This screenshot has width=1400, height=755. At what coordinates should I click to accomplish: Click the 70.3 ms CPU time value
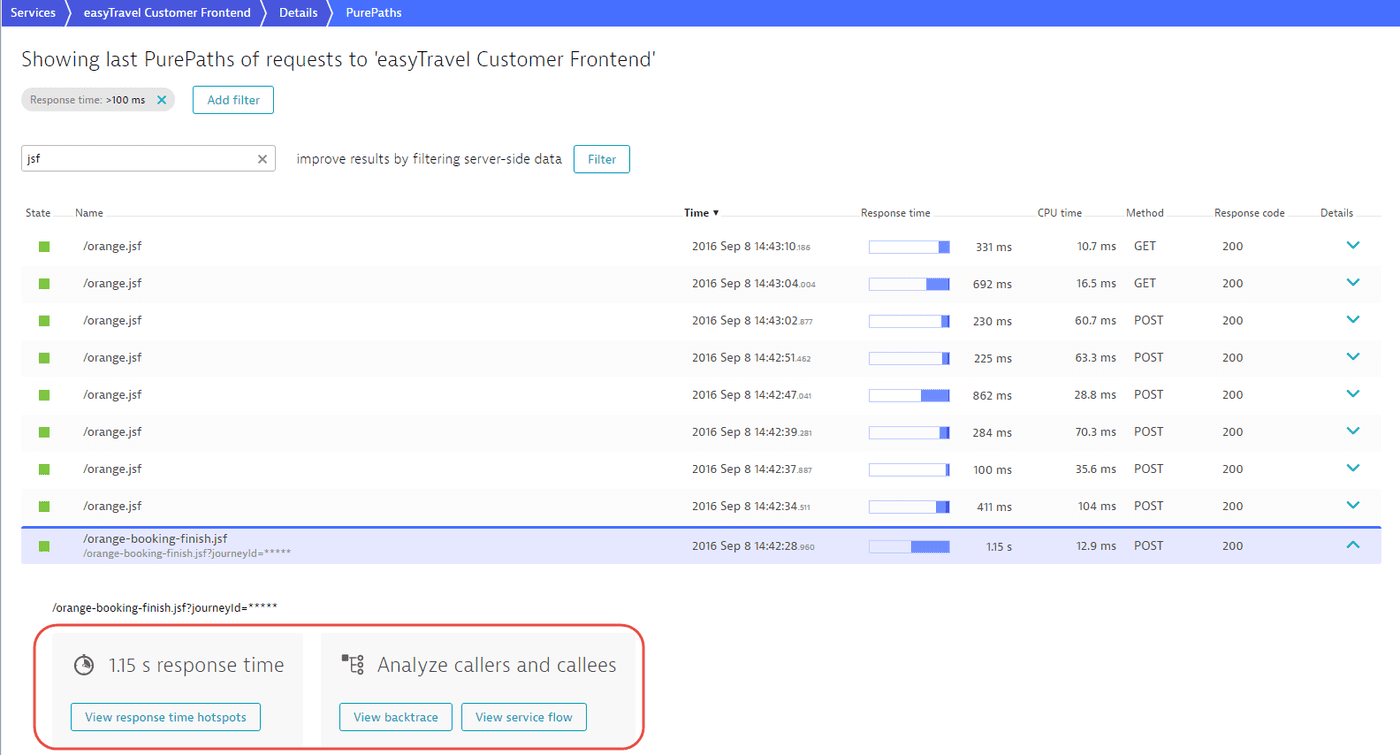(x=1096, y=432)
